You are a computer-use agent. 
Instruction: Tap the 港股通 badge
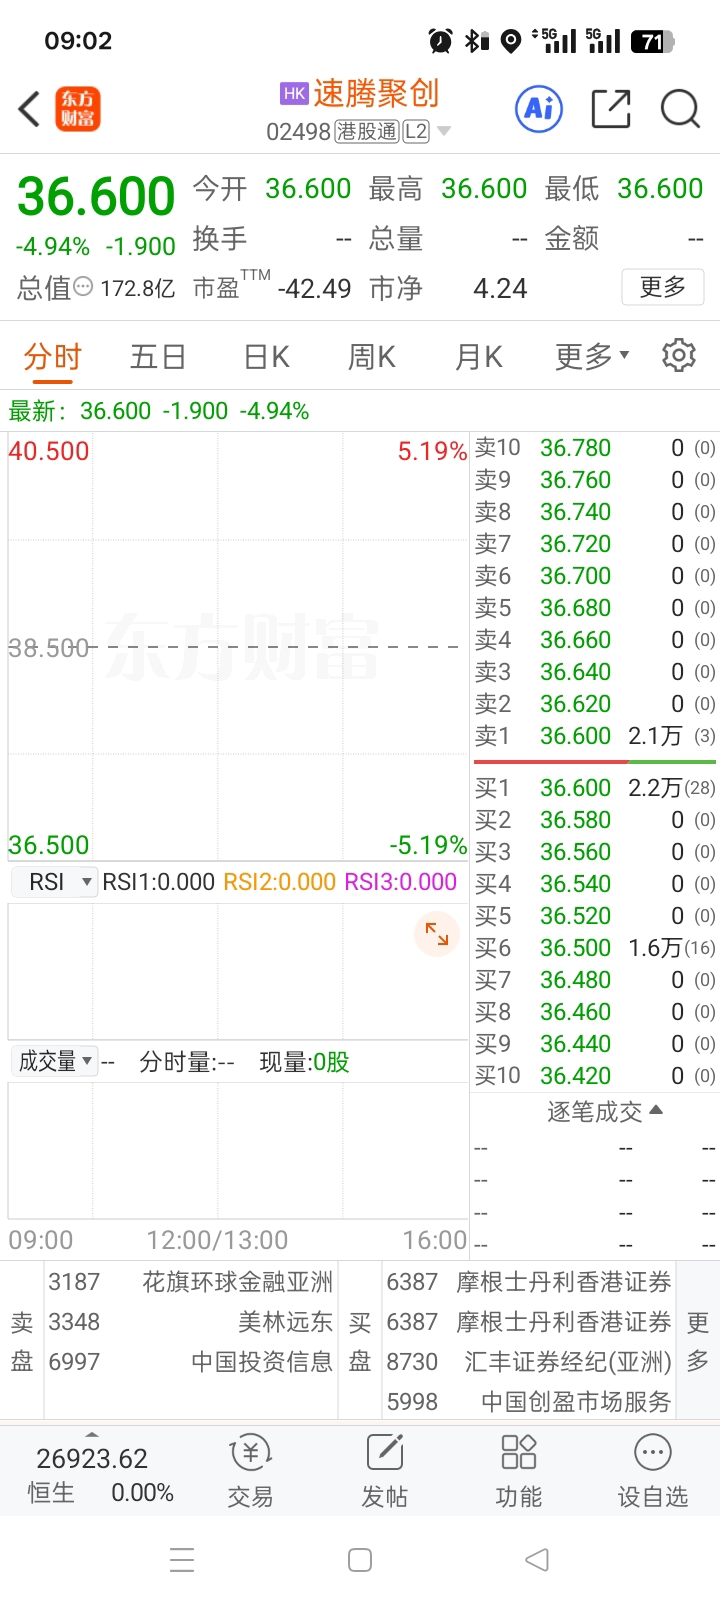(x=367, y=132)
